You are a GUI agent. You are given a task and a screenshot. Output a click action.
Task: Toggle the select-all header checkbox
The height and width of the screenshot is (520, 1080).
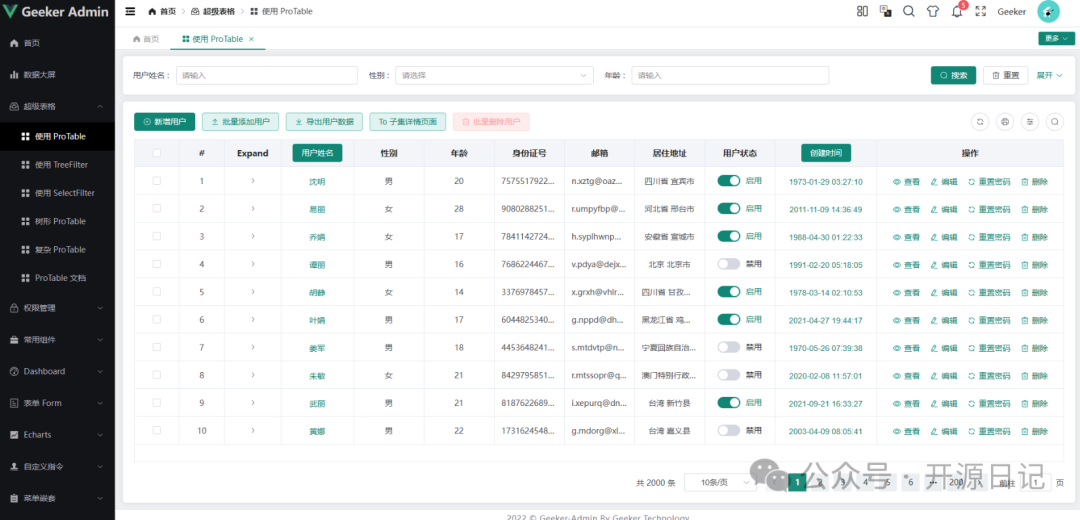[x=156, y=153]
